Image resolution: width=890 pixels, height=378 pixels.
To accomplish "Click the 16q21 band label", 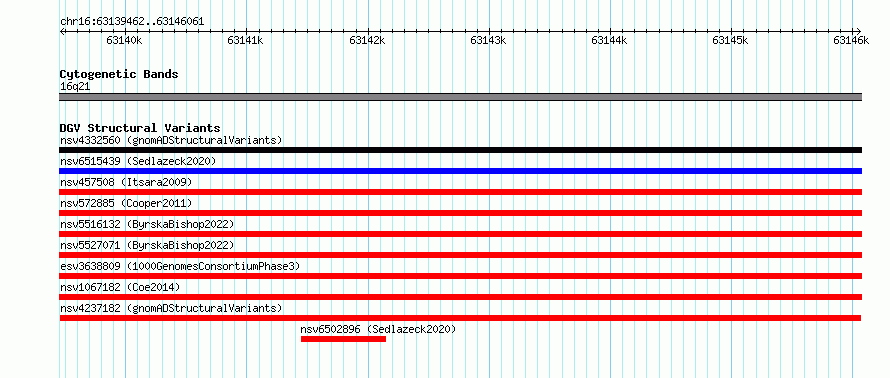I will click(x=75, y=87).
